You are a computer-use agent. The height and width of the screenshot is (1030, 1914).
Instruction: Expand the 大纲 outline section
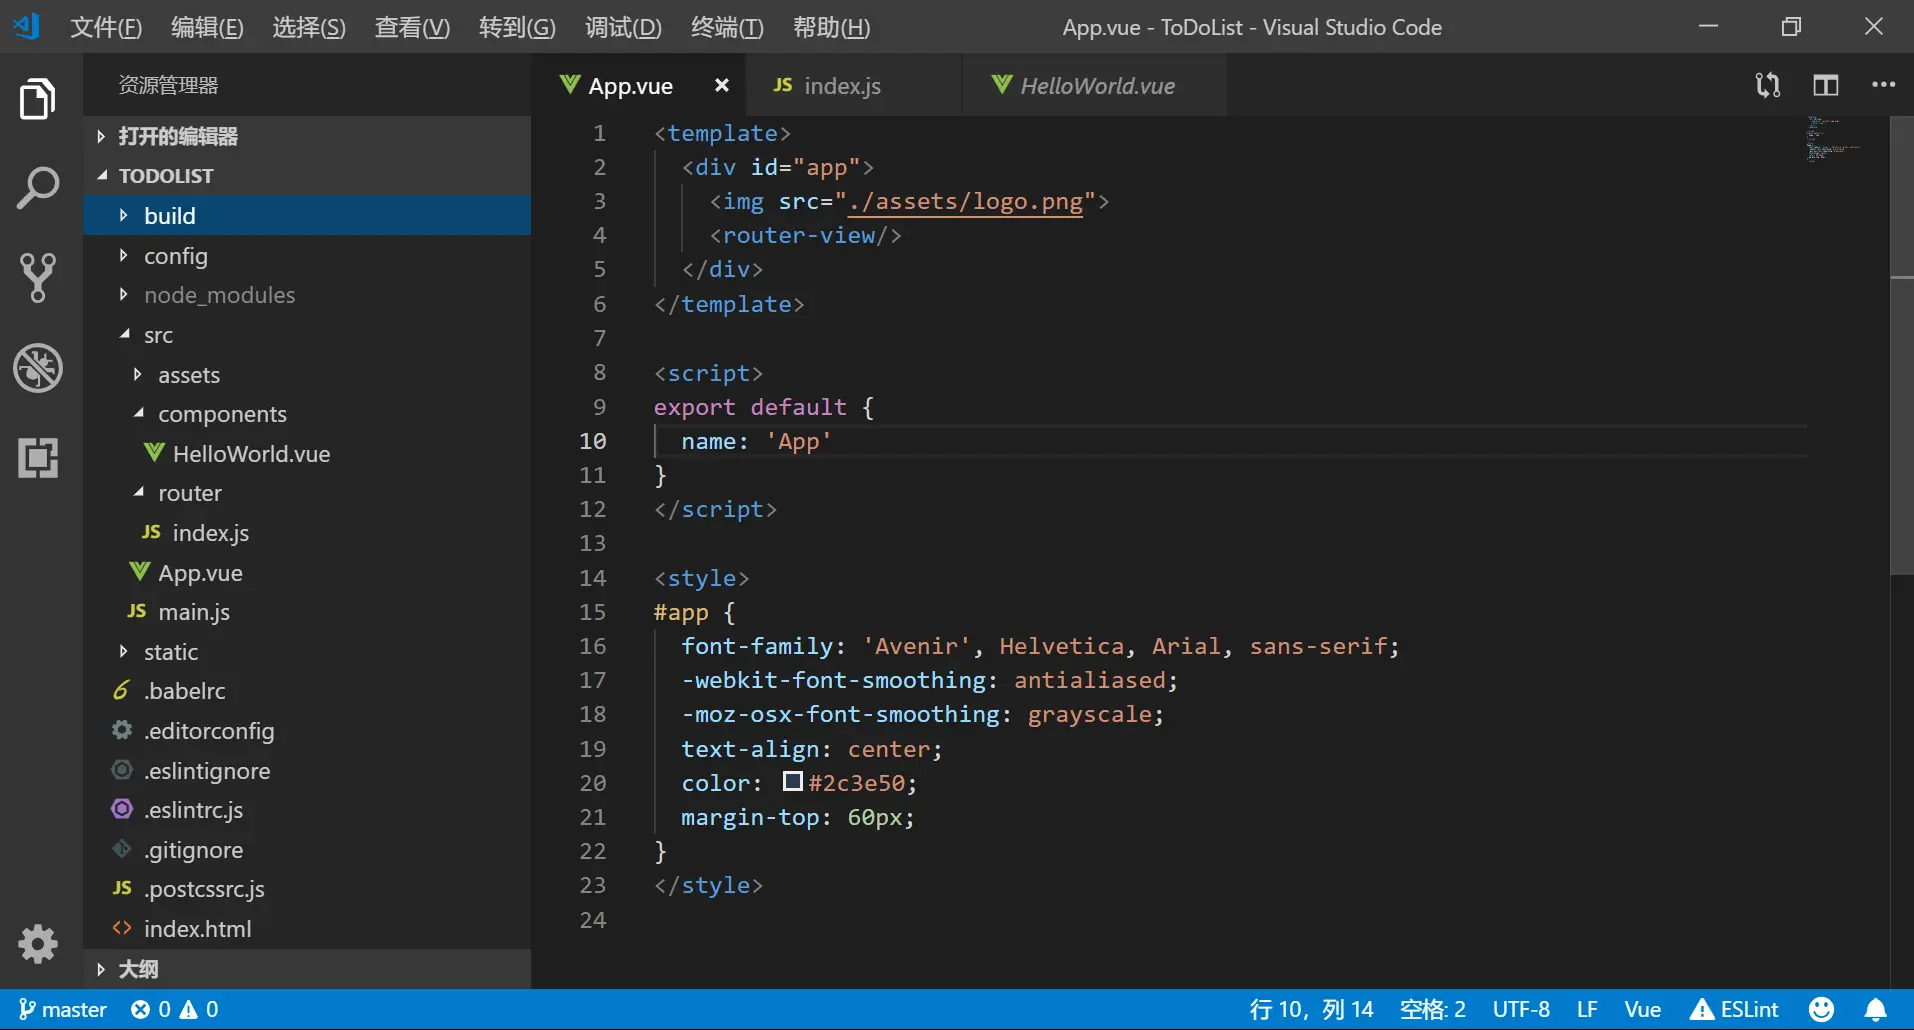coord(101,969)
